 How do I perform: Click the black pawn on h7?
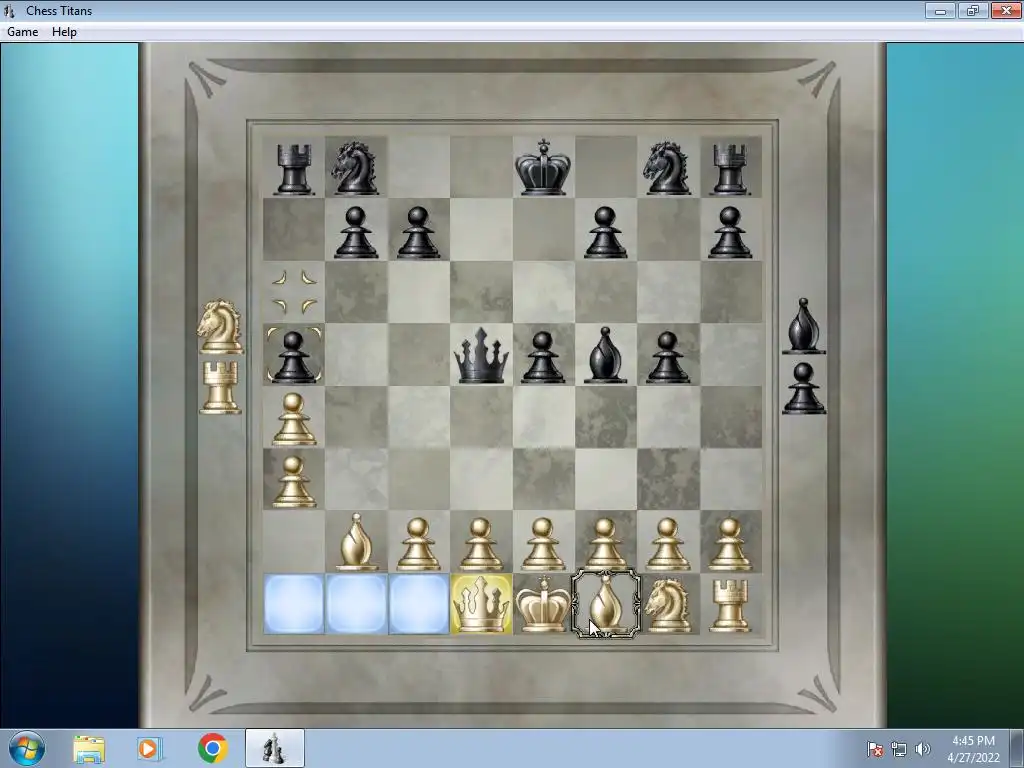pos(730,232)
